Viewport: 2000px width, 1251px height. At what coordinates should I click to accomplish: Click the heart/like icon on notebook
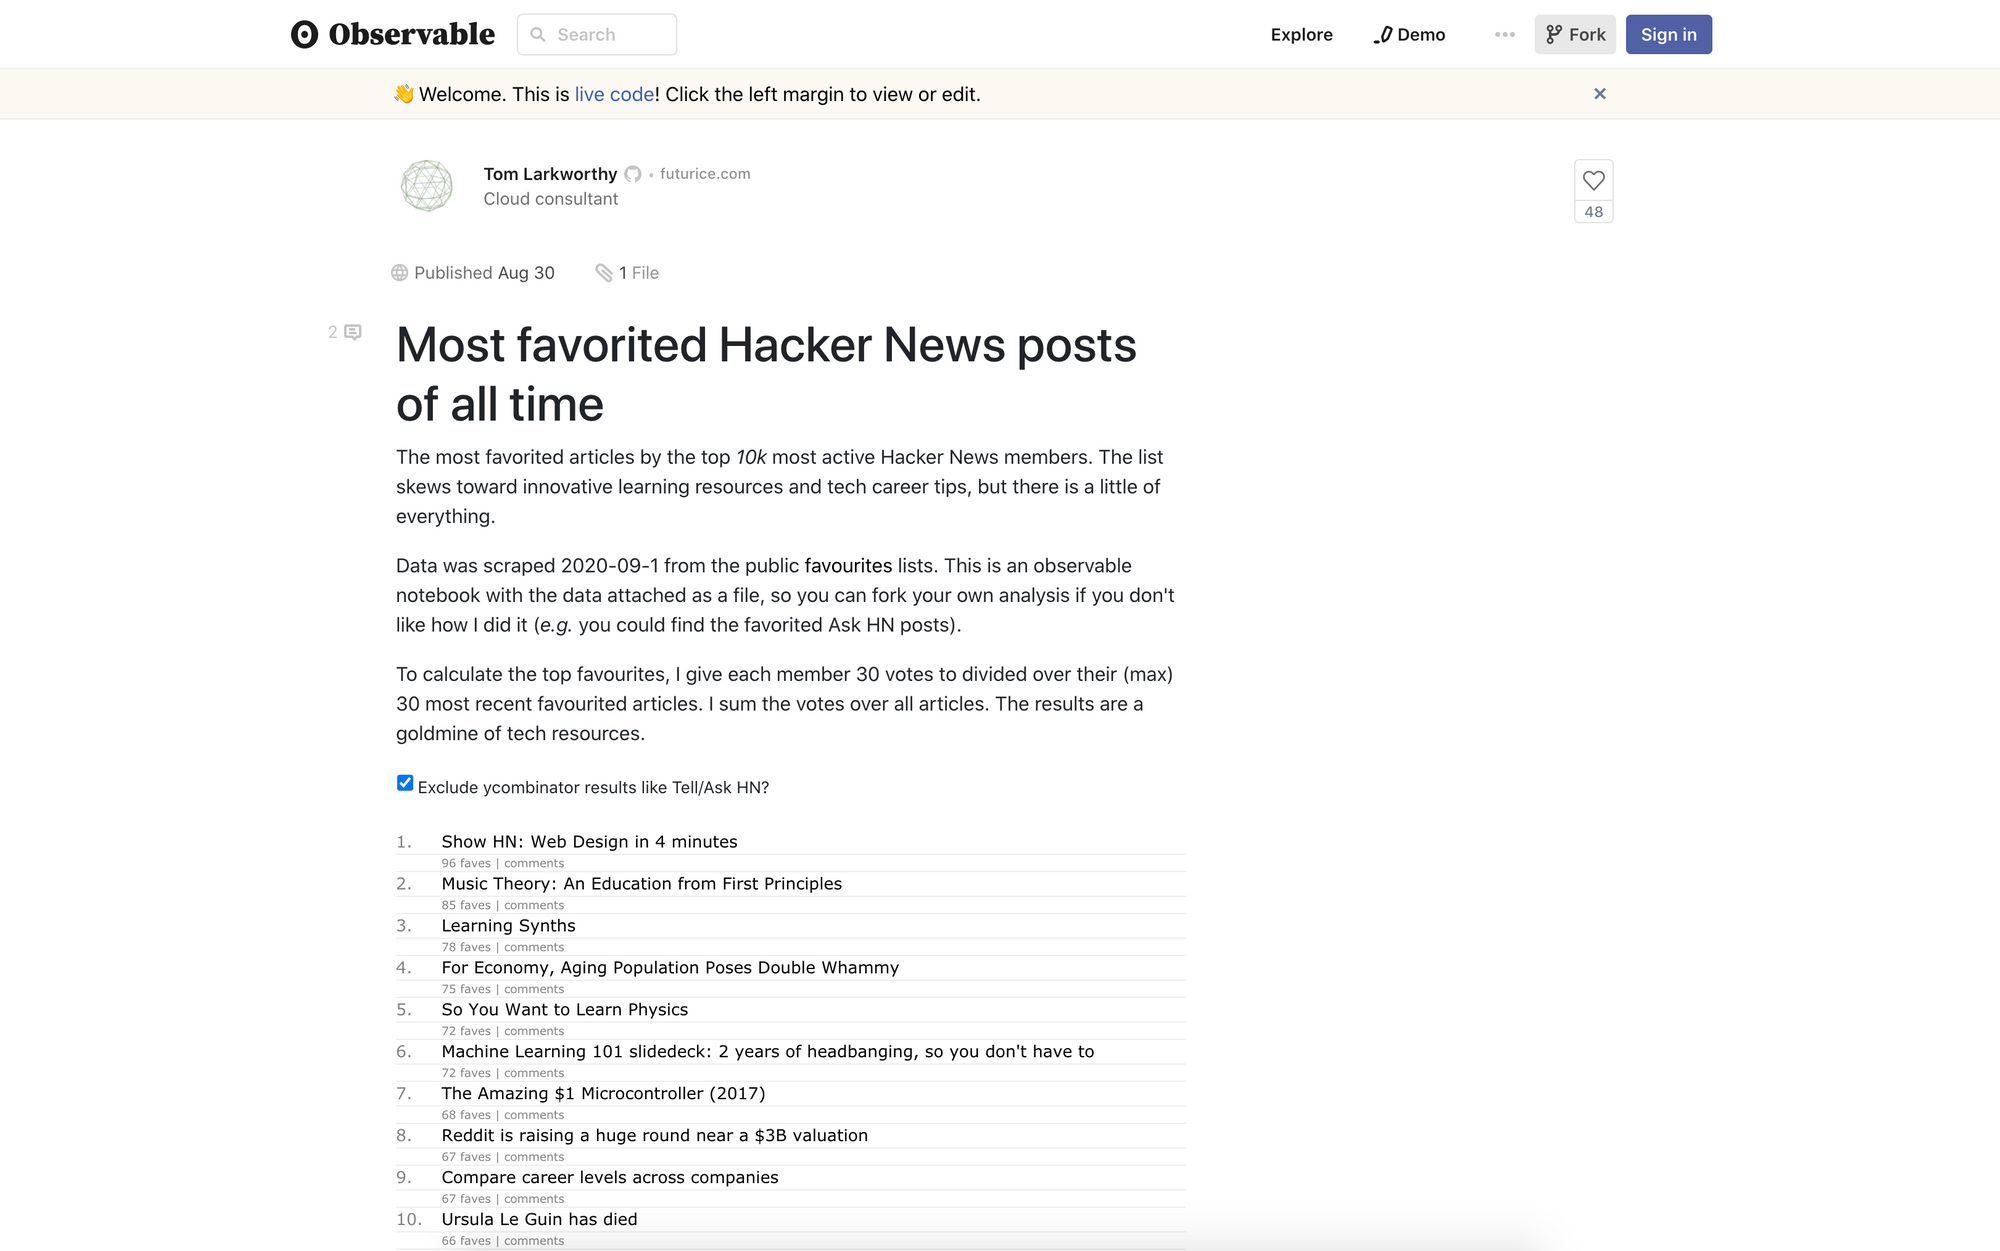[1592, 180]
